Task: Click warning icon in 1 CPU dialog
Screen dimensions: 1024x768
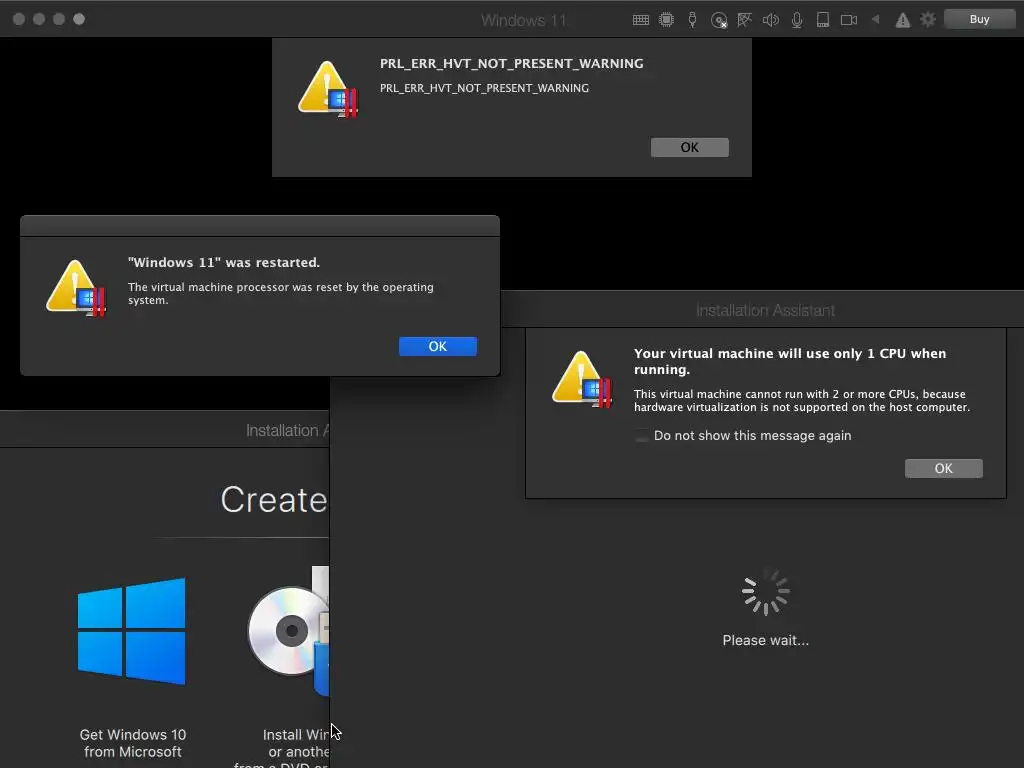Action: [582, 379]
